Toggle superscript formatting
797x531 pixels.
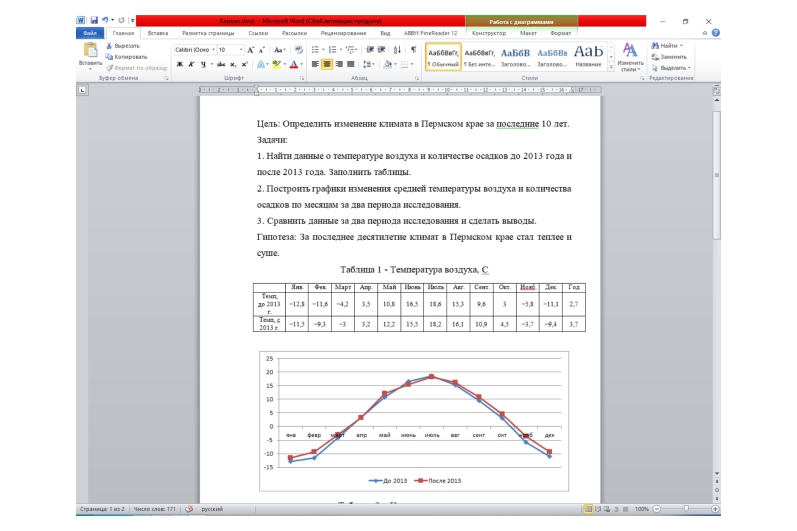(244, 65)
